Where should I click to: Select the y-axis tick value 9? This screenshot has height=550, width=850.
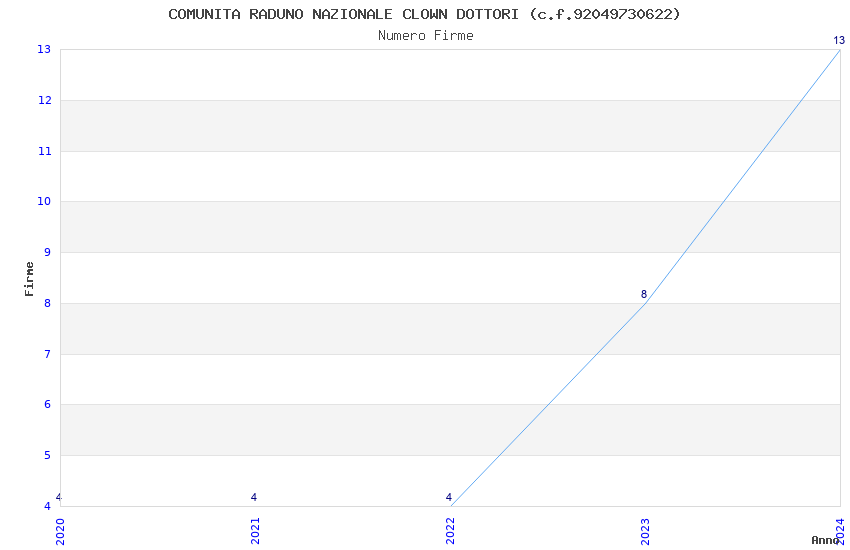point(47,253)
